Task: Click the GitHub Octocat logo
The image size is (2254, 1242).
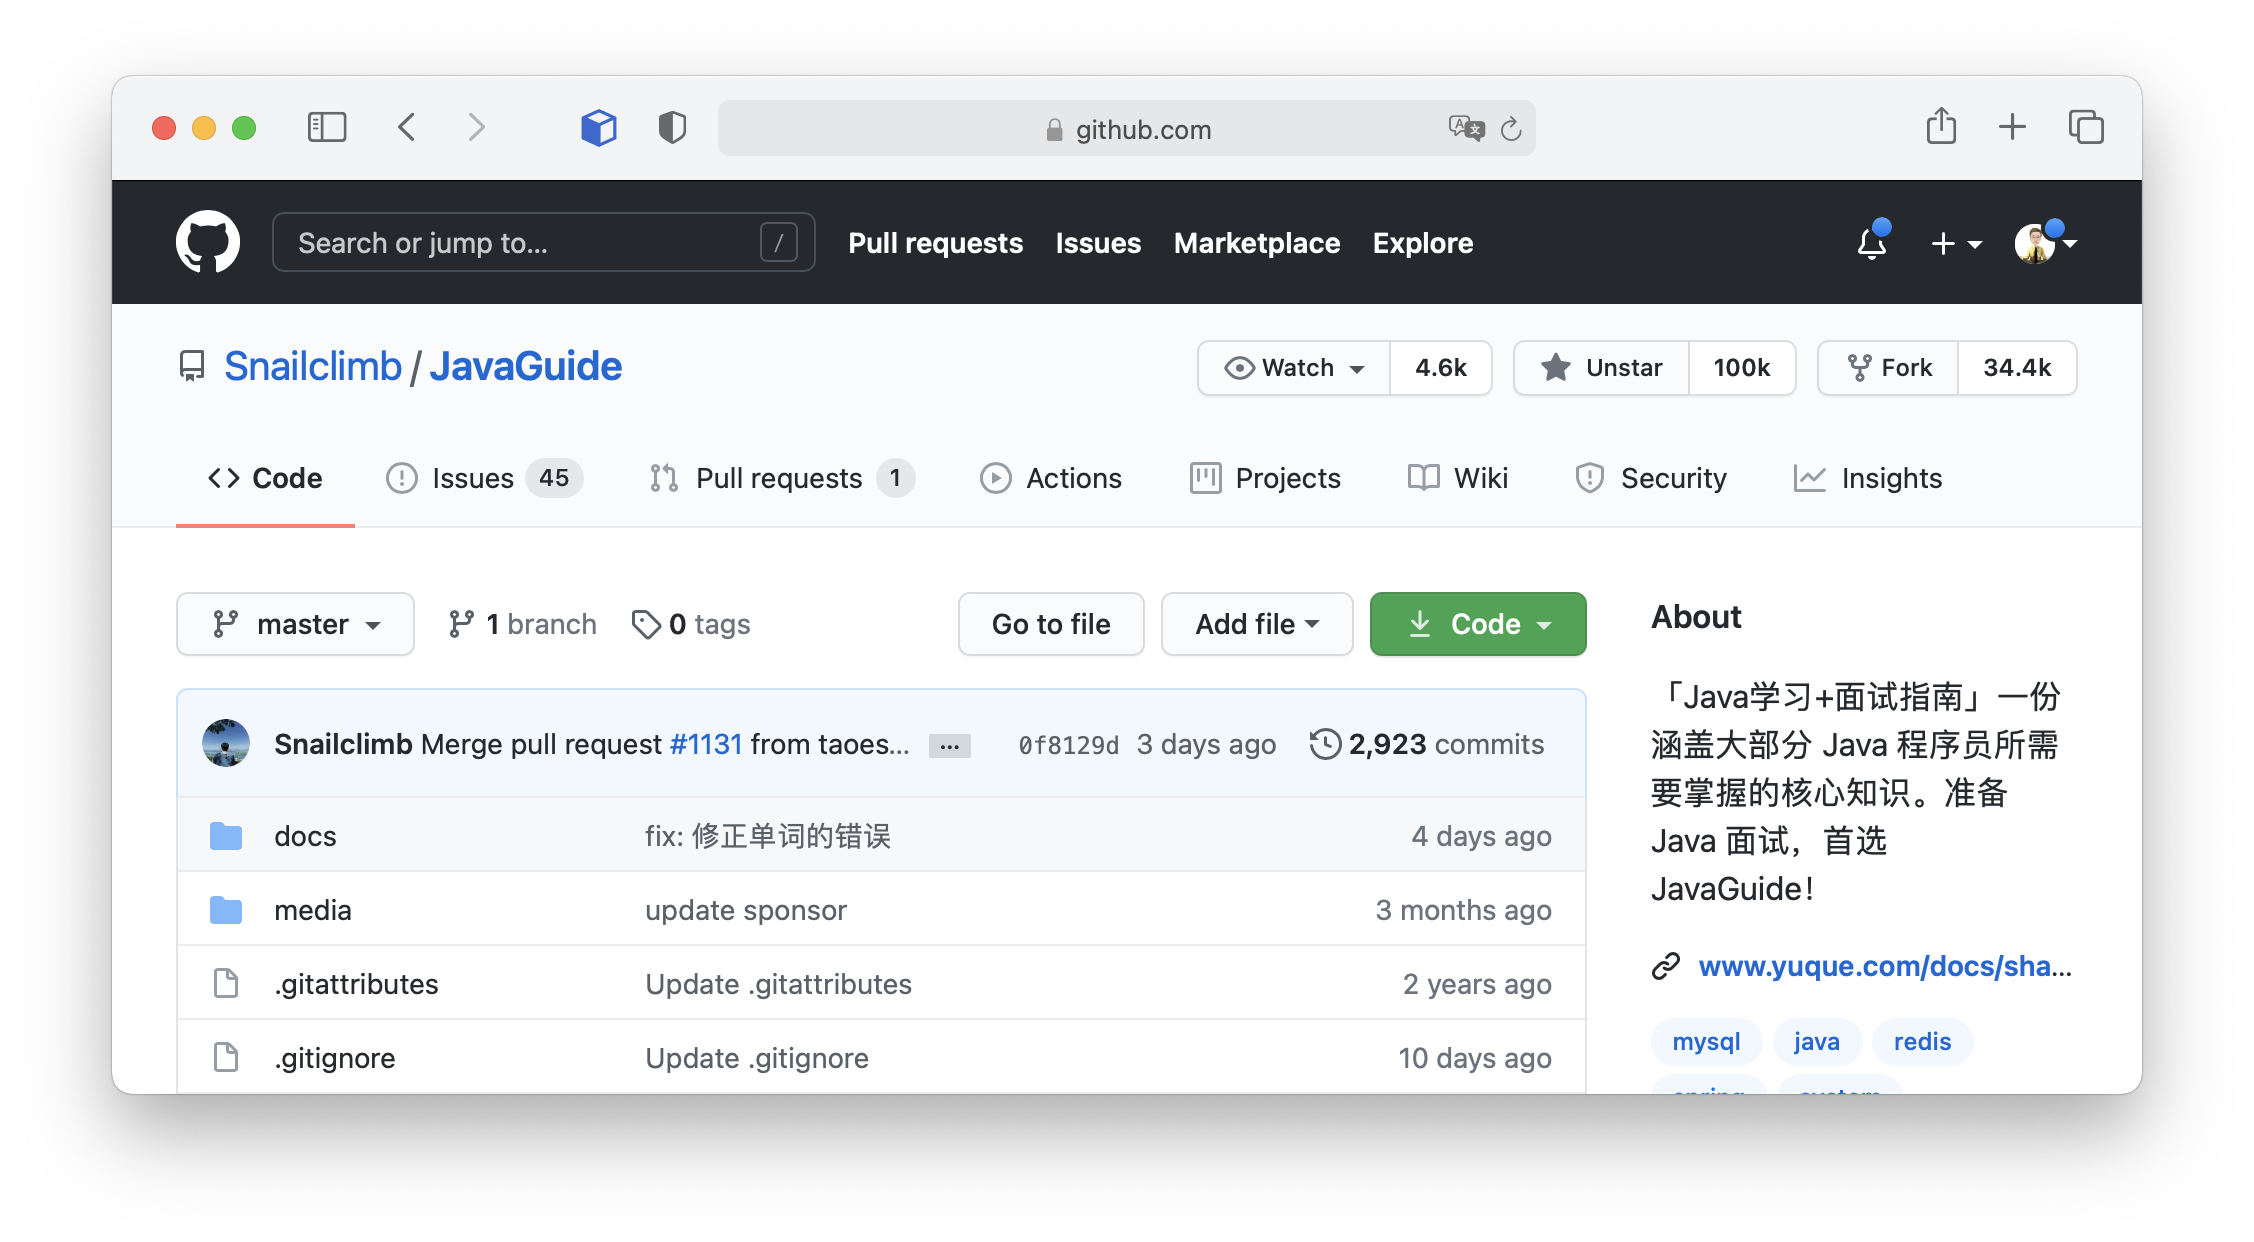Action: pyautogui.click(x=208, y=242)
